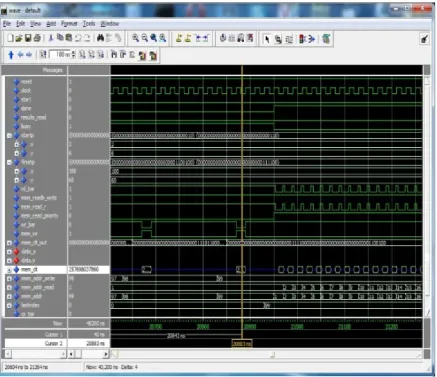Viewport: 437px width, 377px height.
Task: Click the 100 ns run length field
Action: [60, 54]
